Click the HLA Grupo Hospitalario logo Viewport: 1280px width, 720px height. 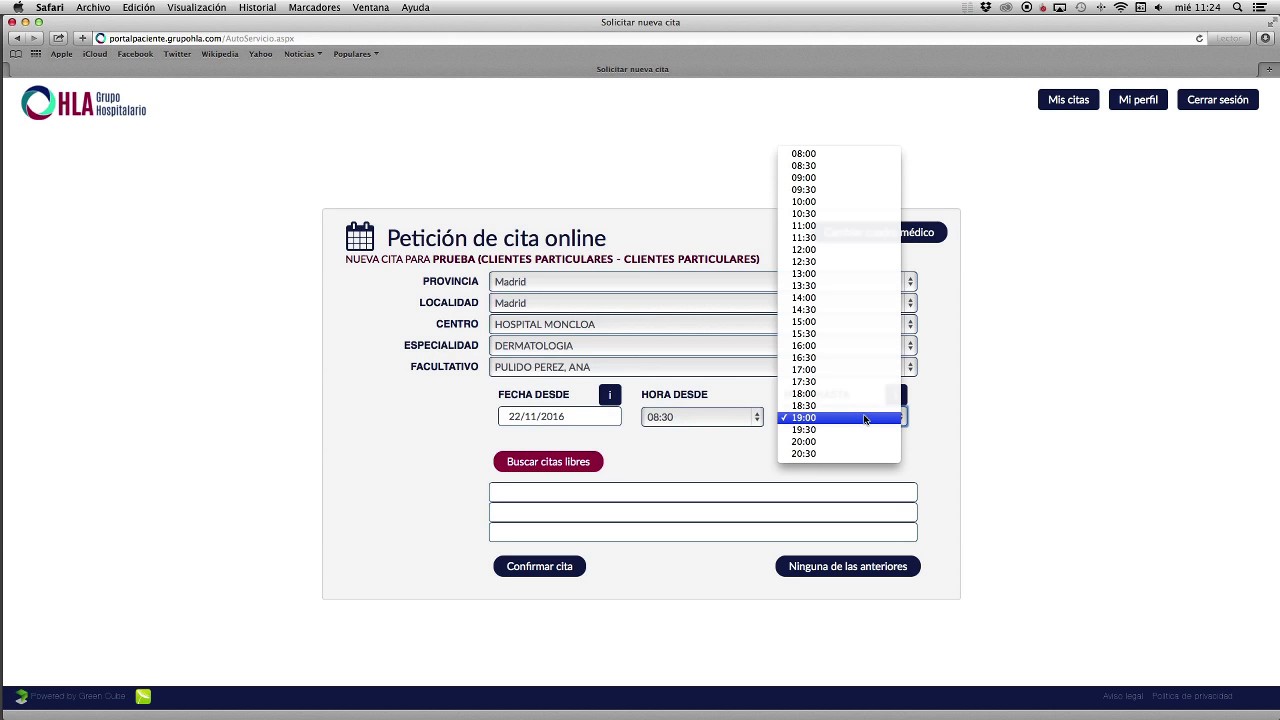[84, 103]
